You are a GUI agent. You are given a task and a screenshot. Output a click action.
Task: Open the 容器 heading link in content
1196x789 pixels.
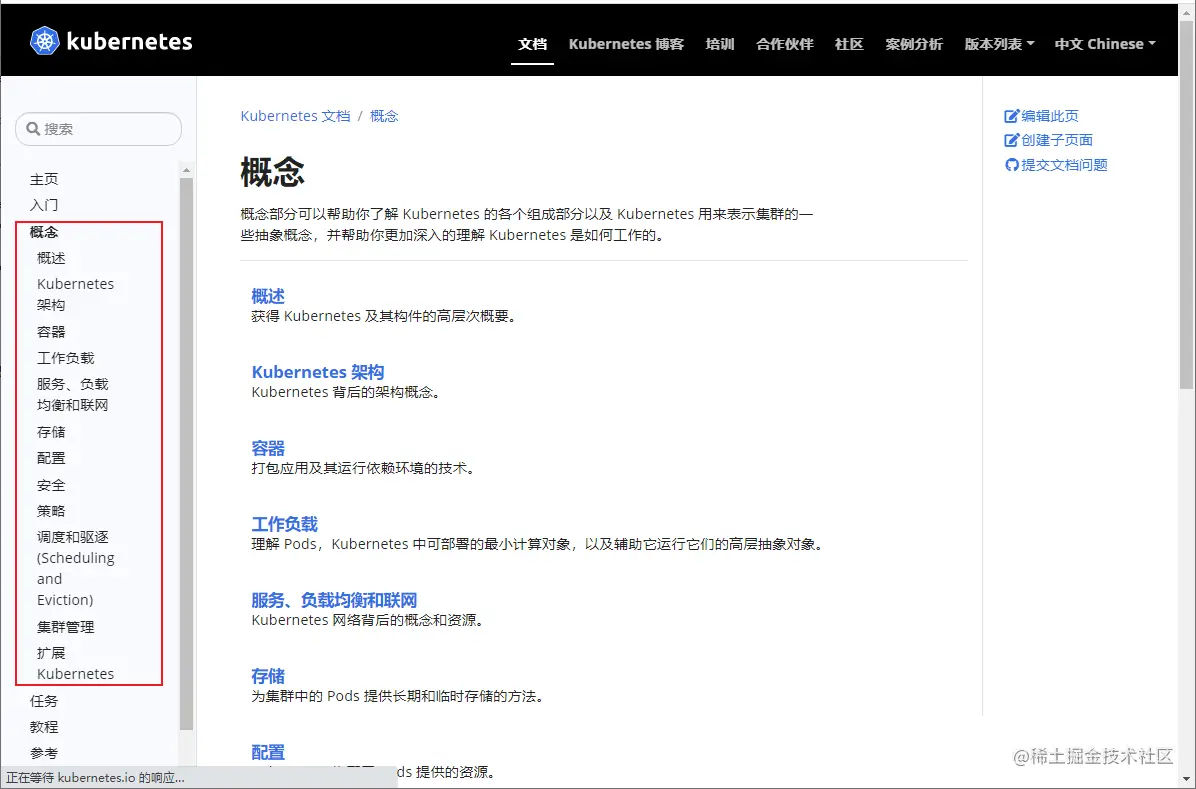268,448
